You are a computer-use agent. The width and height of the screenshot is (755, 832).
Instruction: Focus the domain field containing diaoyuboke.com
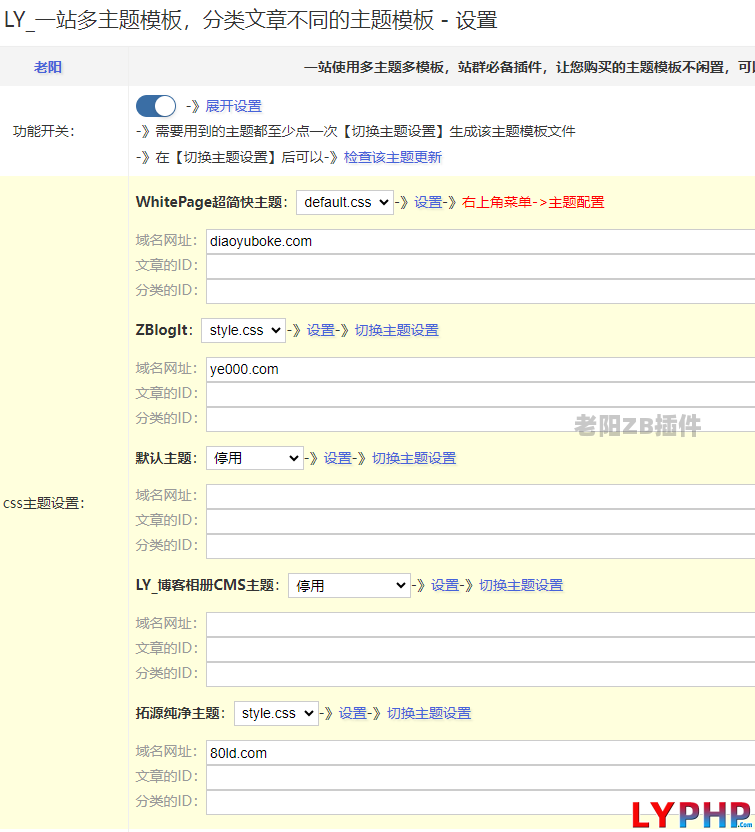480,241
